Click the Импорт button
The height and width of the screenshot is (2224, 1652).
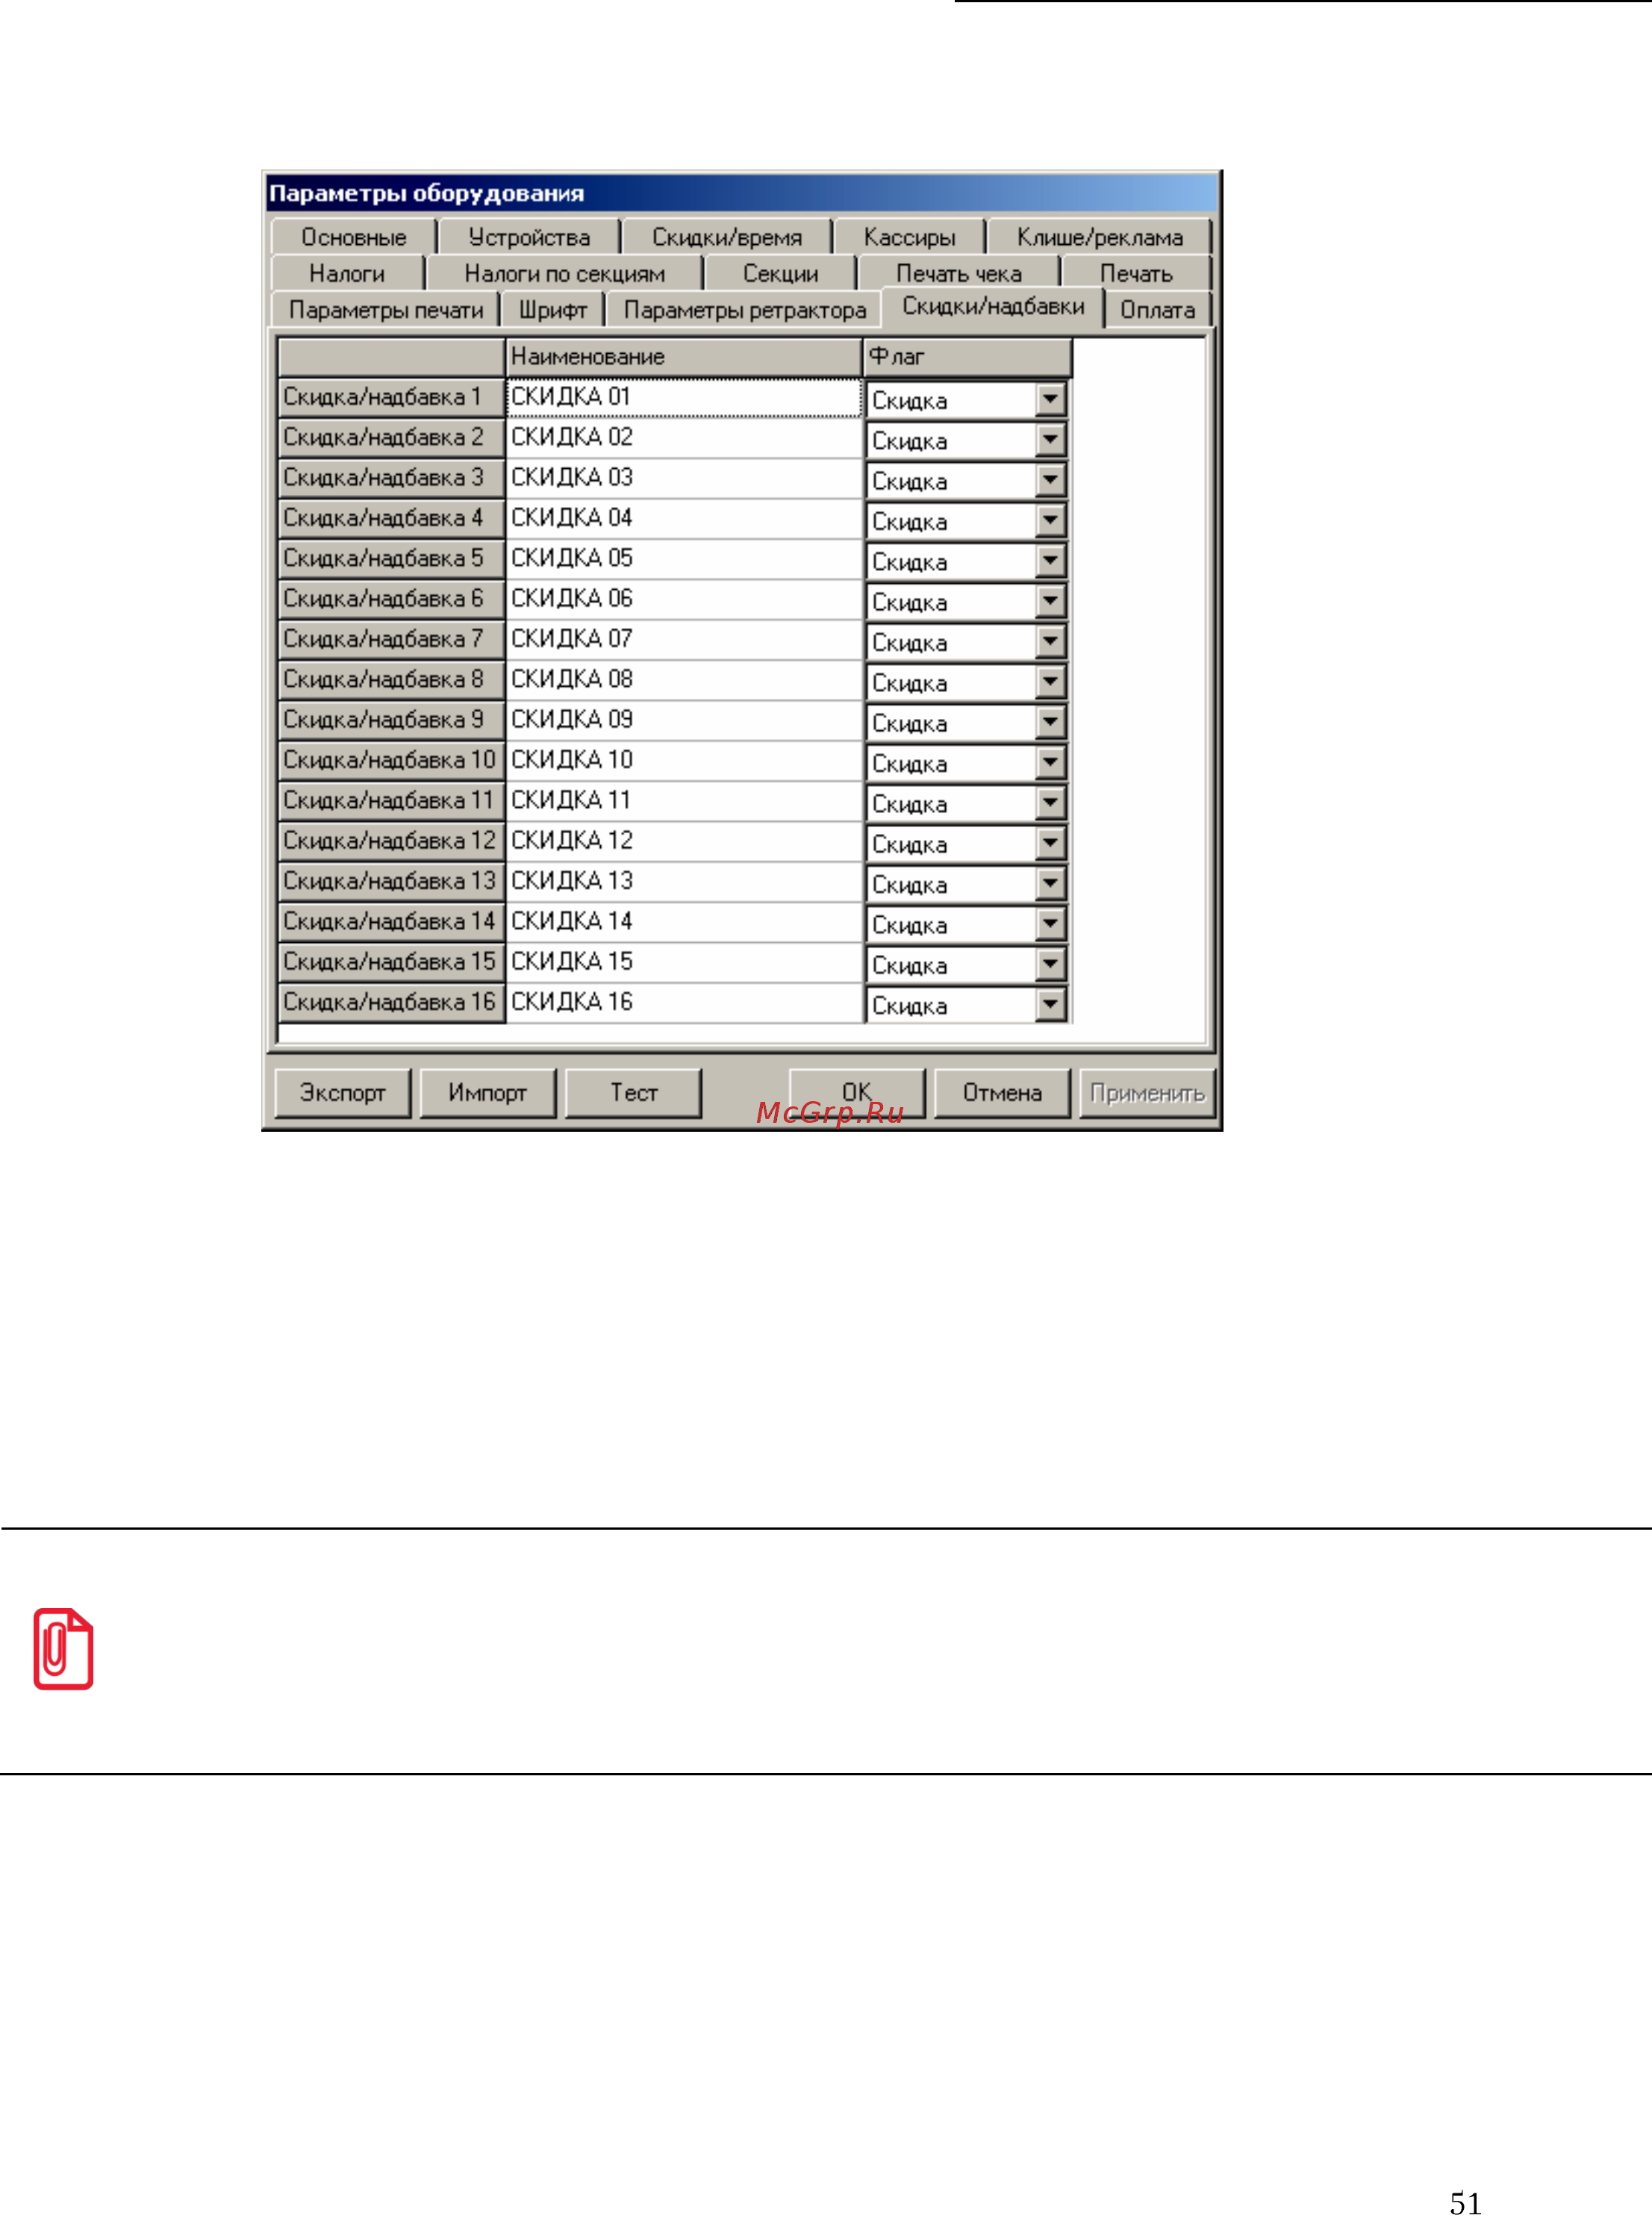click(x=488, y=1092)
